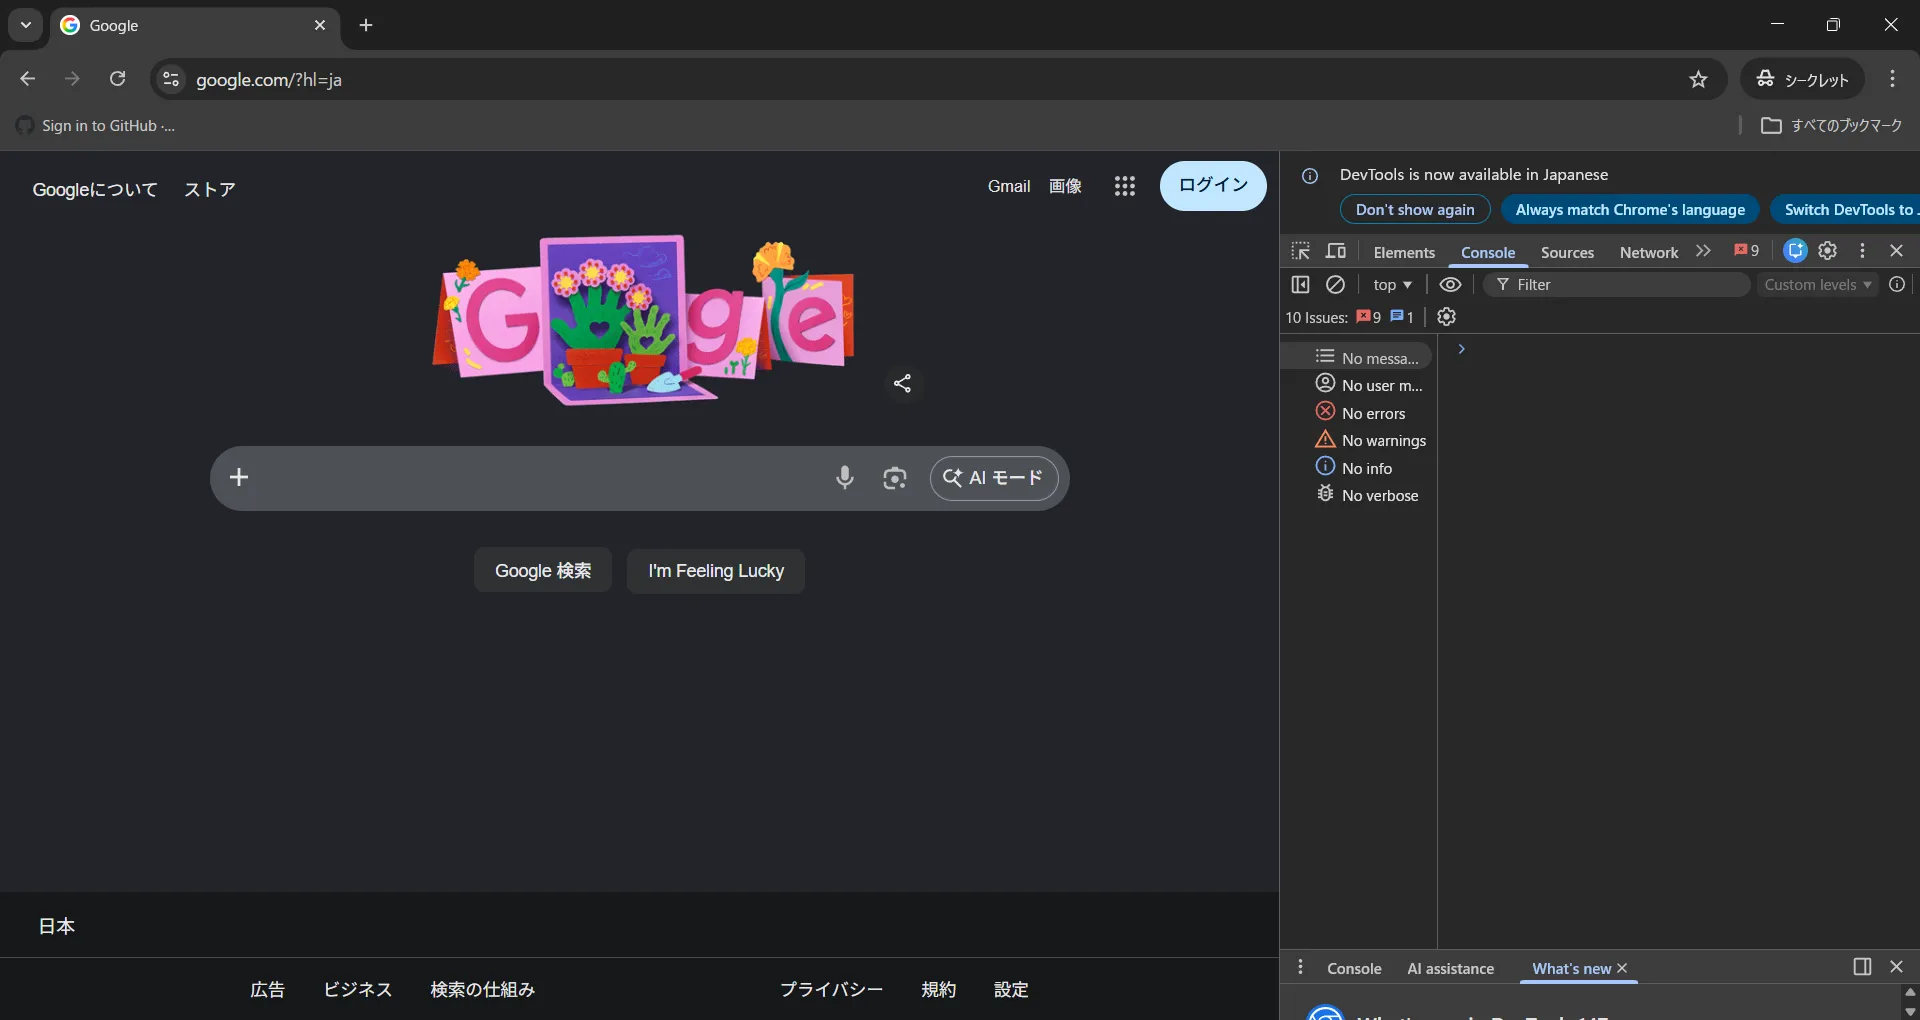Viewport: 1920px width, 1020px height.
Task: Share the Google Doodle
Action: click(902, 383)
